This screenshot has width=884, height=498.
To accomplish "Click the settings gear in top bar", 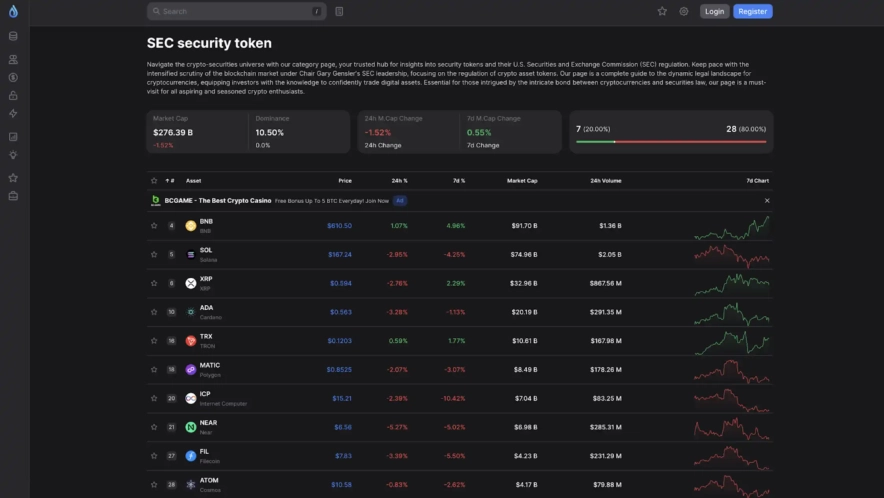I will point(684,12).
